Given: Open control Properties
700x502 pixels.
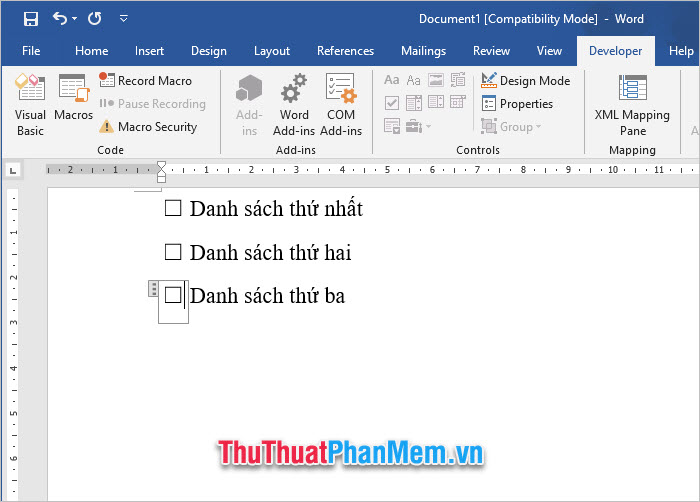Looking at the screenshot, I should (x=517, y=104).
